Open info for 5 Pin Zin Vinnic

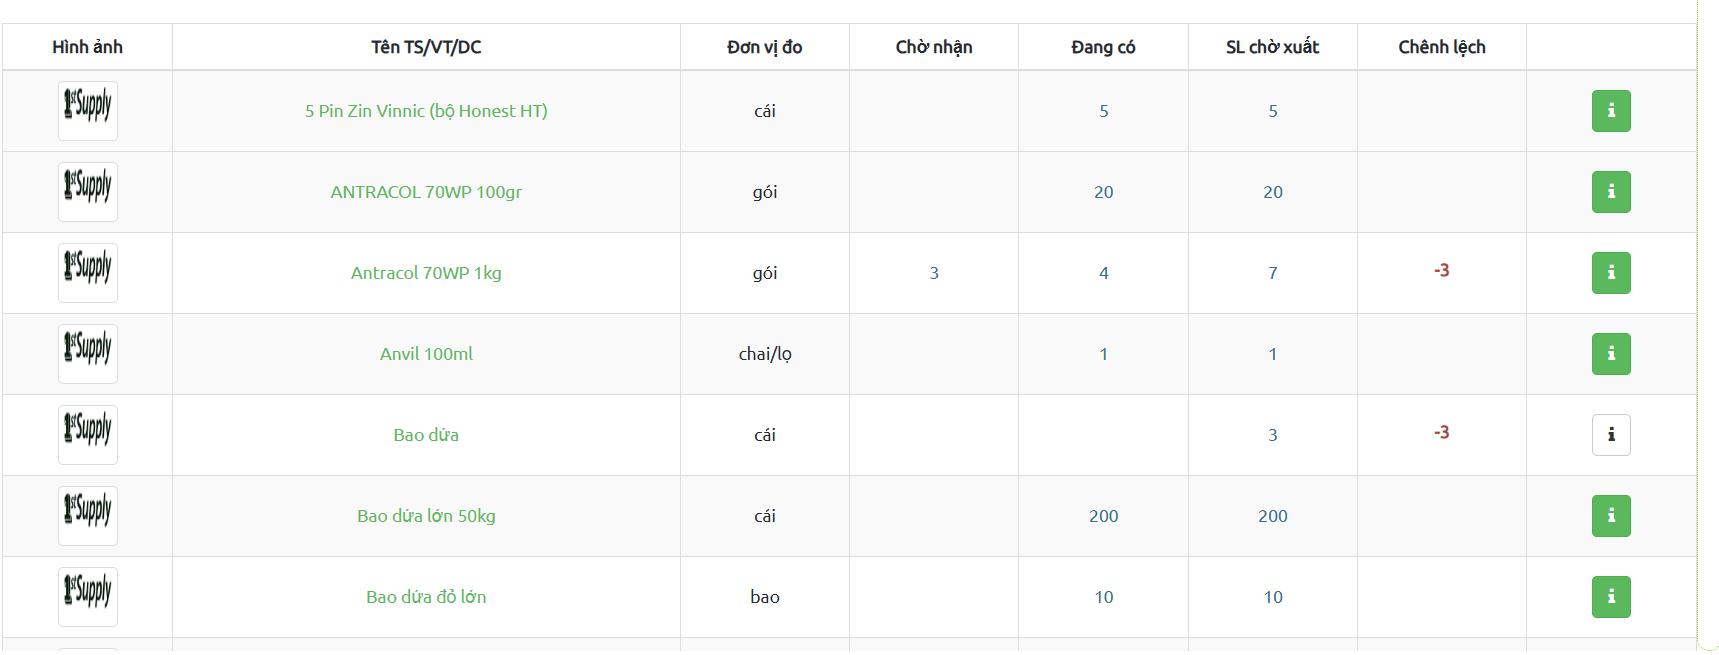point(1610,111)
